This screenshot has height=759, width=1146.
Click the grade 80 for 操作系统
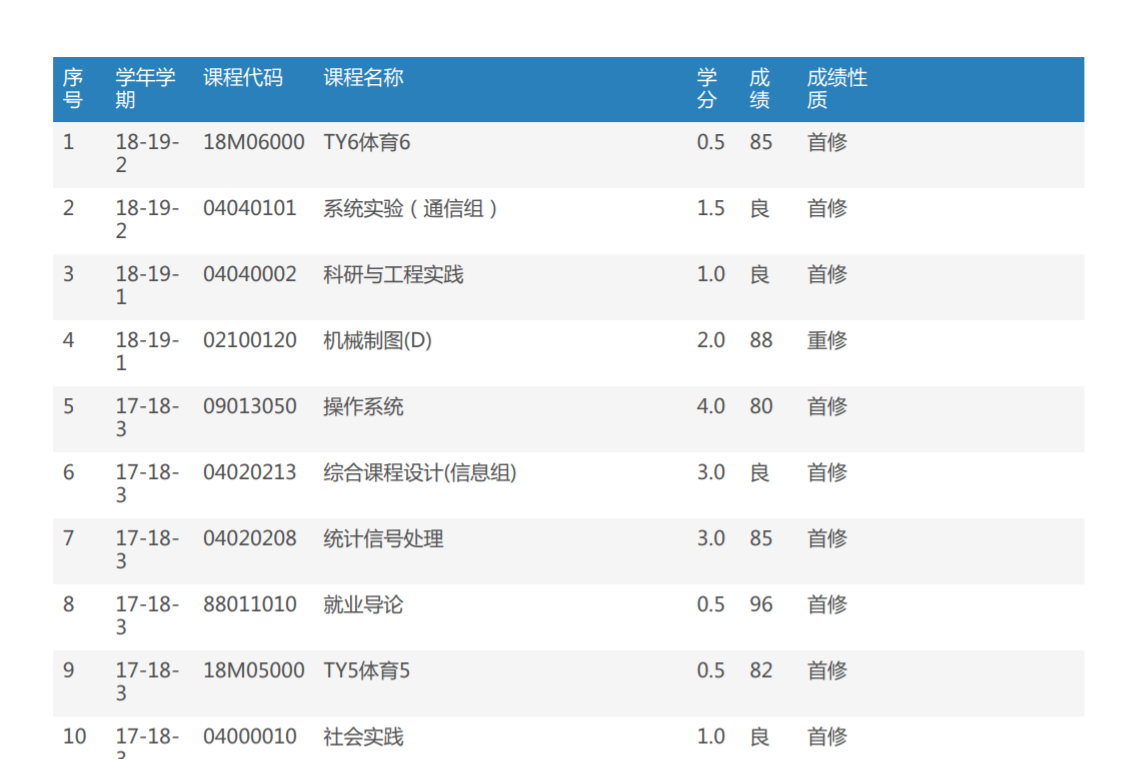click(x=761, y=407)
